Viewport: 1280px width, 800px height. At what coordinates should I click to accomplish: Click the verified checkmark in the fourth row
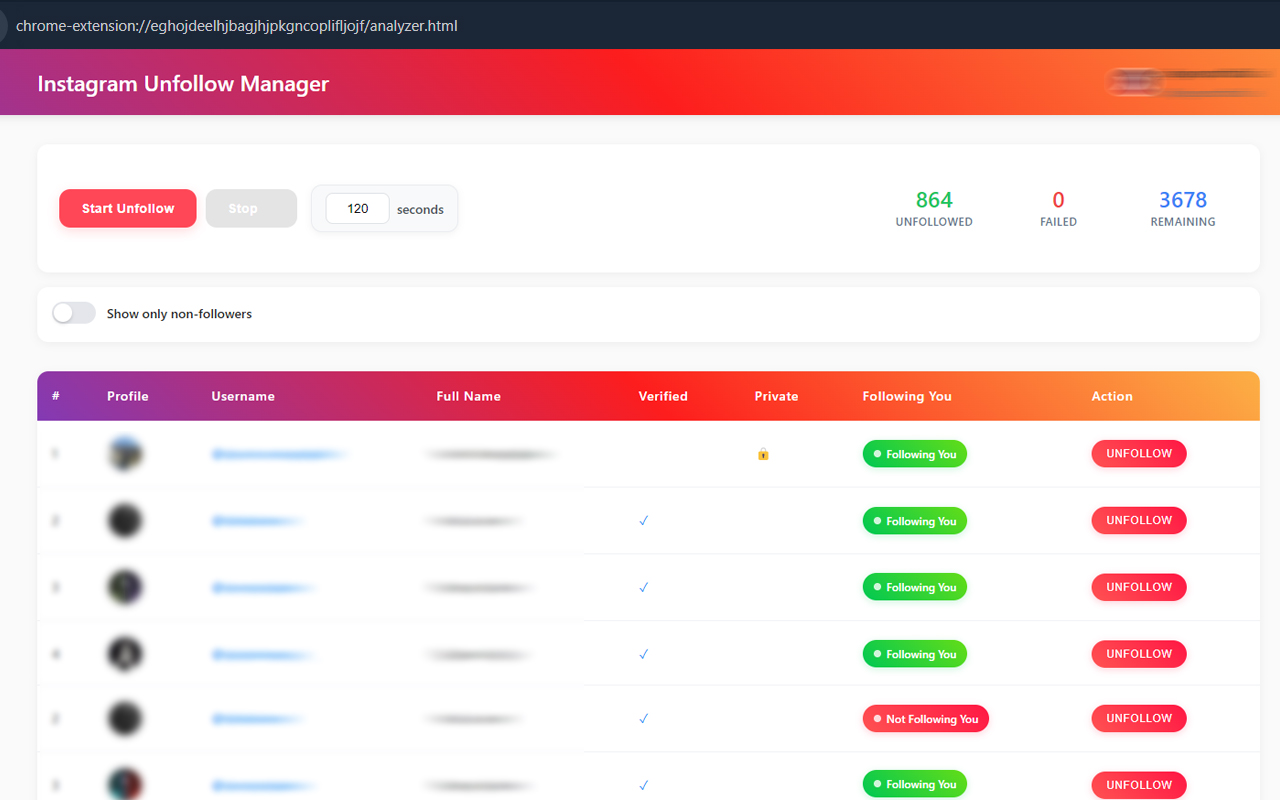coord(644,654)
